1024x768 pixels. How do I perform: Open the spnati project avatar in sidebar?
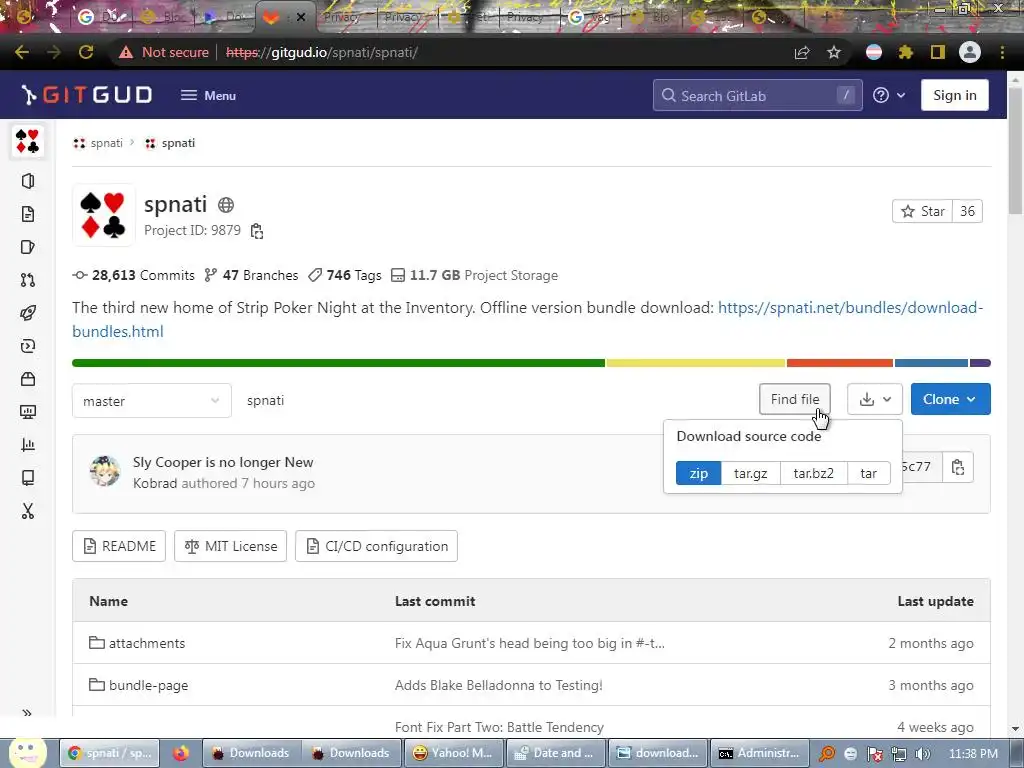27,141
